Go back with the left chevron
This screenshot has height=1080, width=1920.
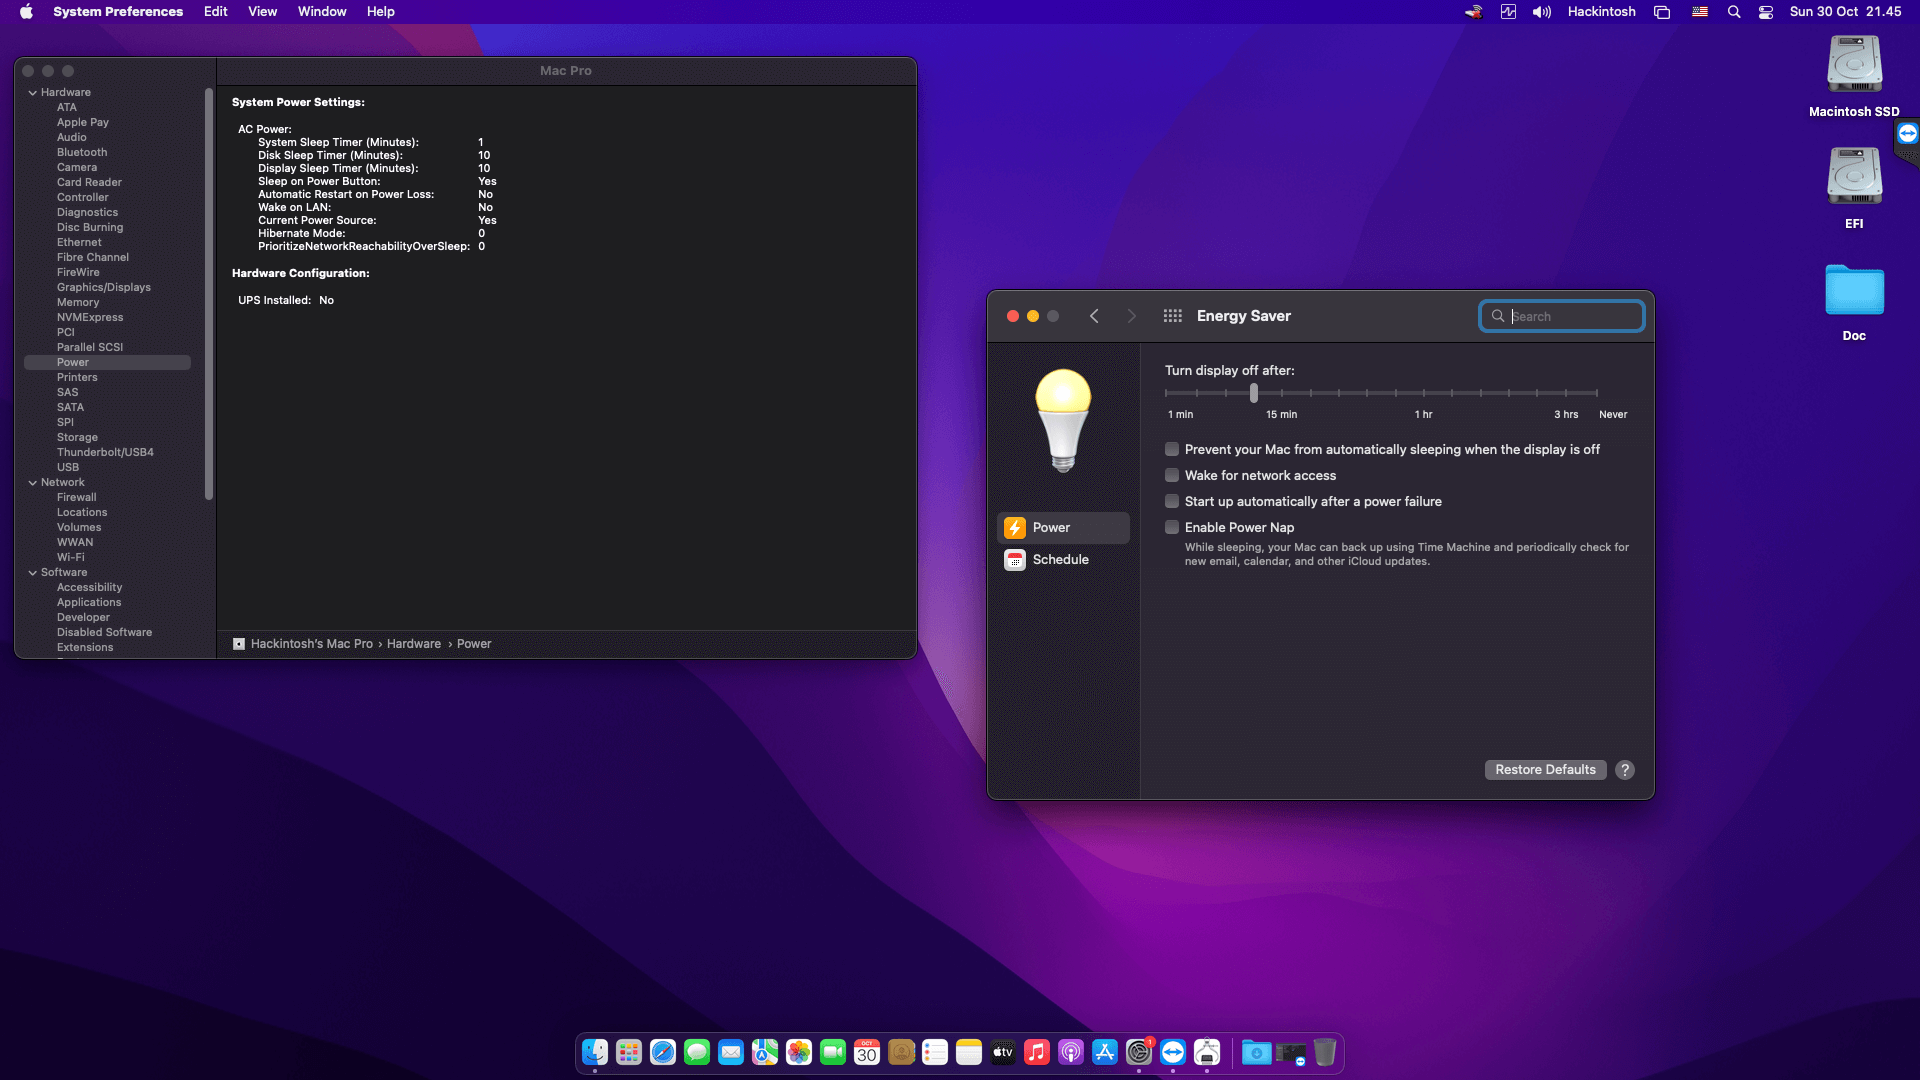(1094, 316)
